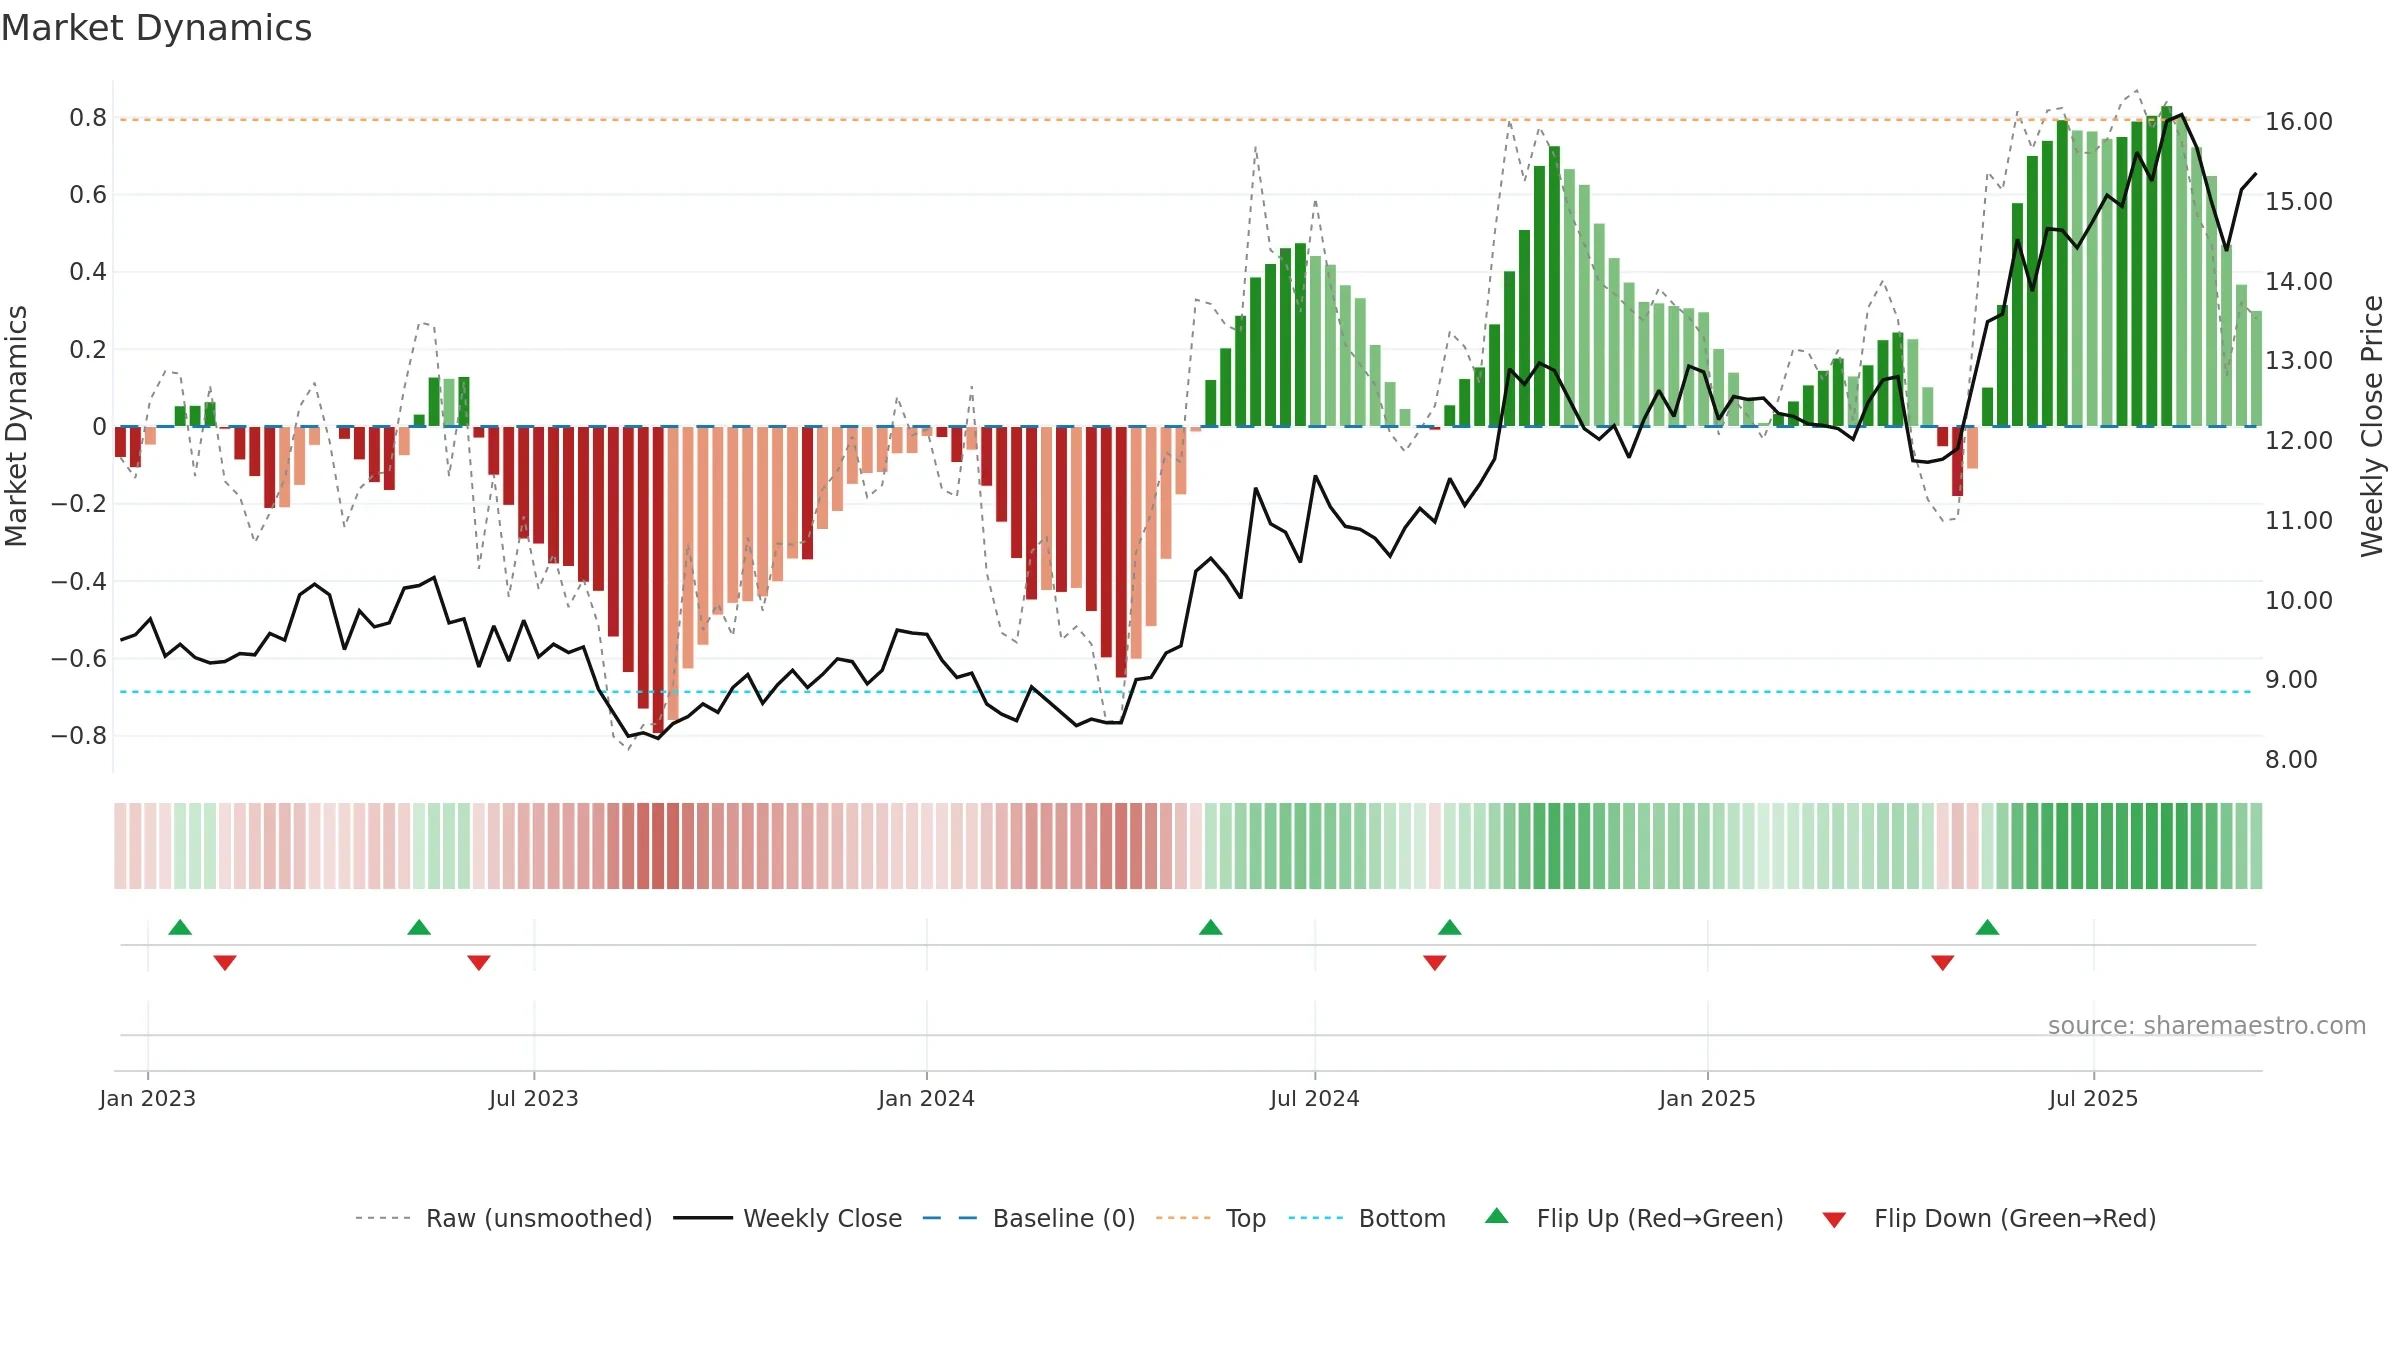
Task: Toggle the Flip Down (Green→Red) legend entry
Action: [x=1989, y=1218]
